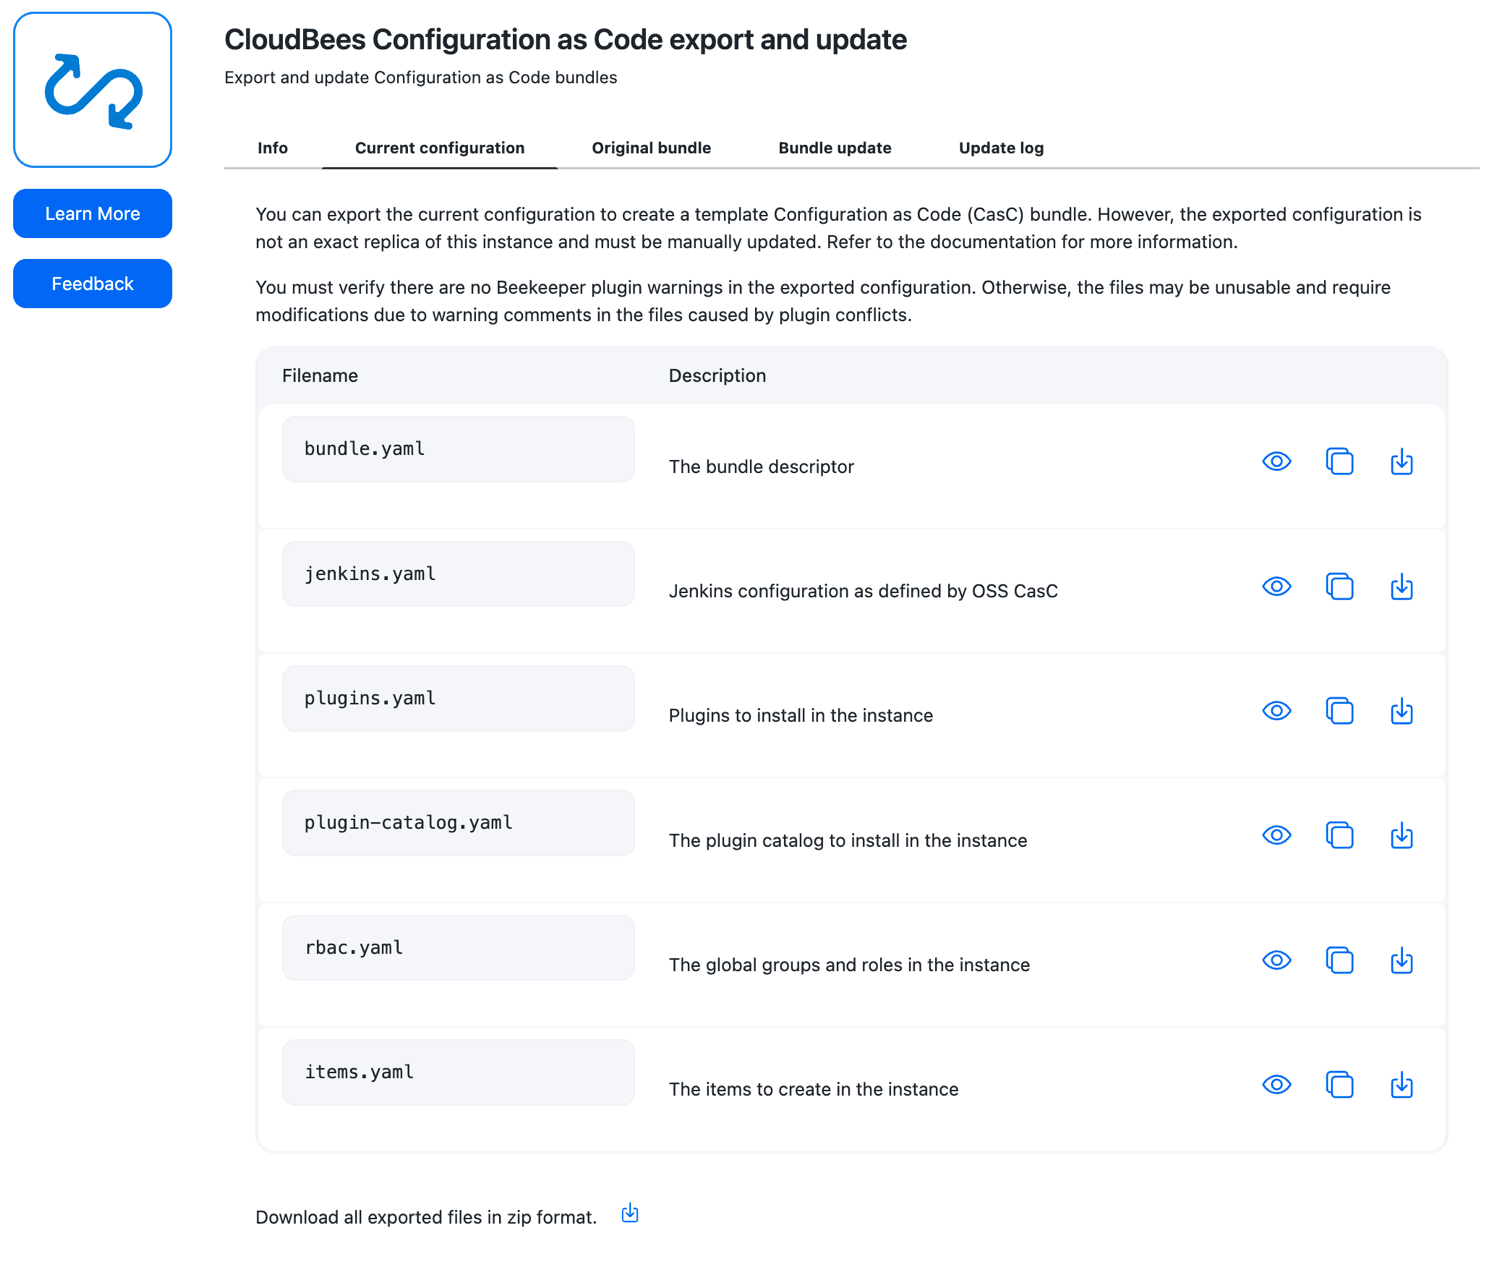Copy items.yaml contents to clipboard
The height and width of the screenshot is (1270, 1500).
pos(1339,1084)
